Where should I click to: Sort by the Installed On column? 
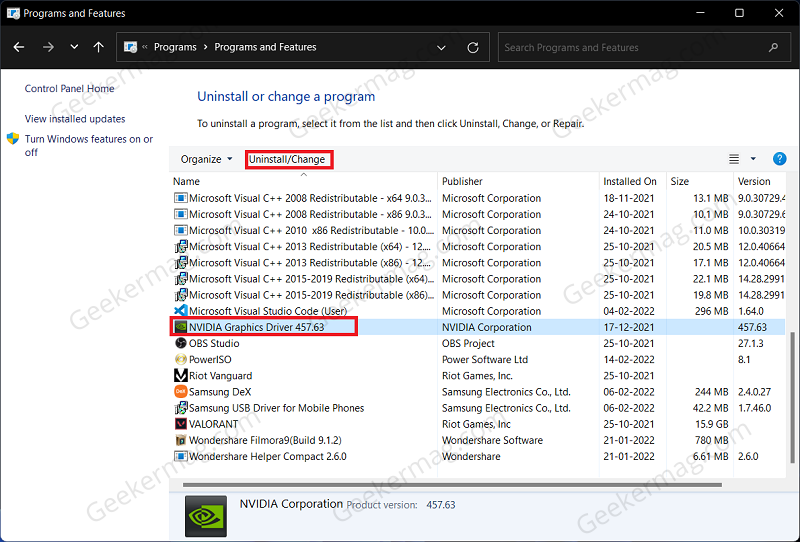click(x=630, y=181)
